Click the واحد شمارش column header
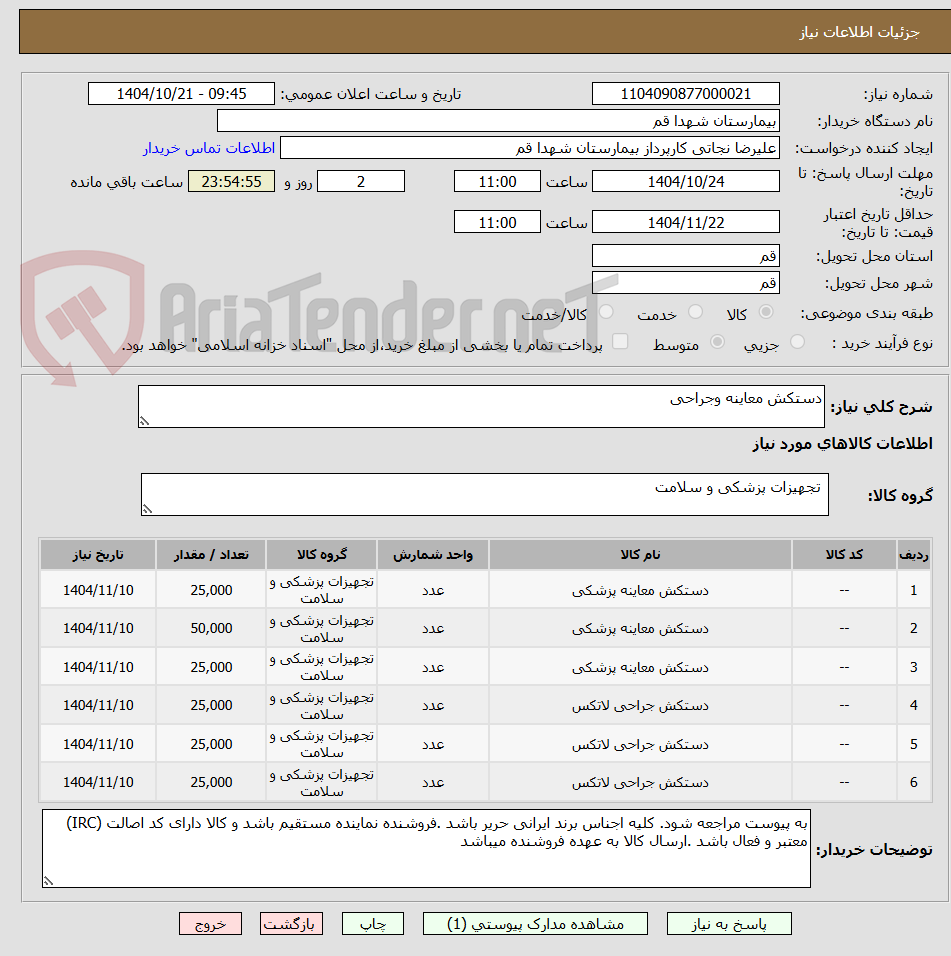This screenshot has height=956, width=951. [x=433, y=554]
